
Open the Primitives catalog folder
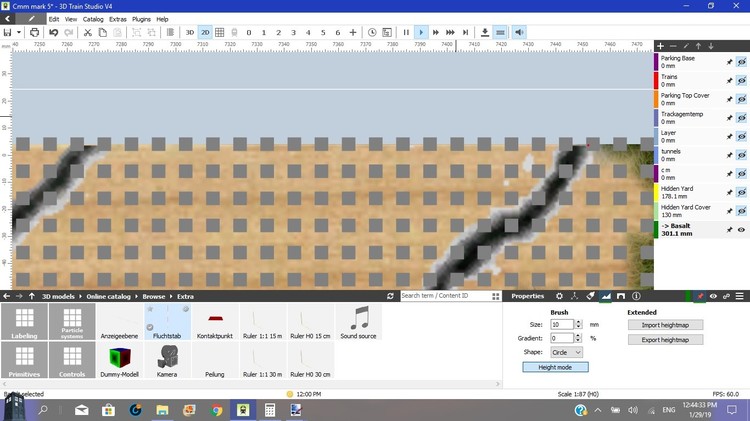point(24,361)
